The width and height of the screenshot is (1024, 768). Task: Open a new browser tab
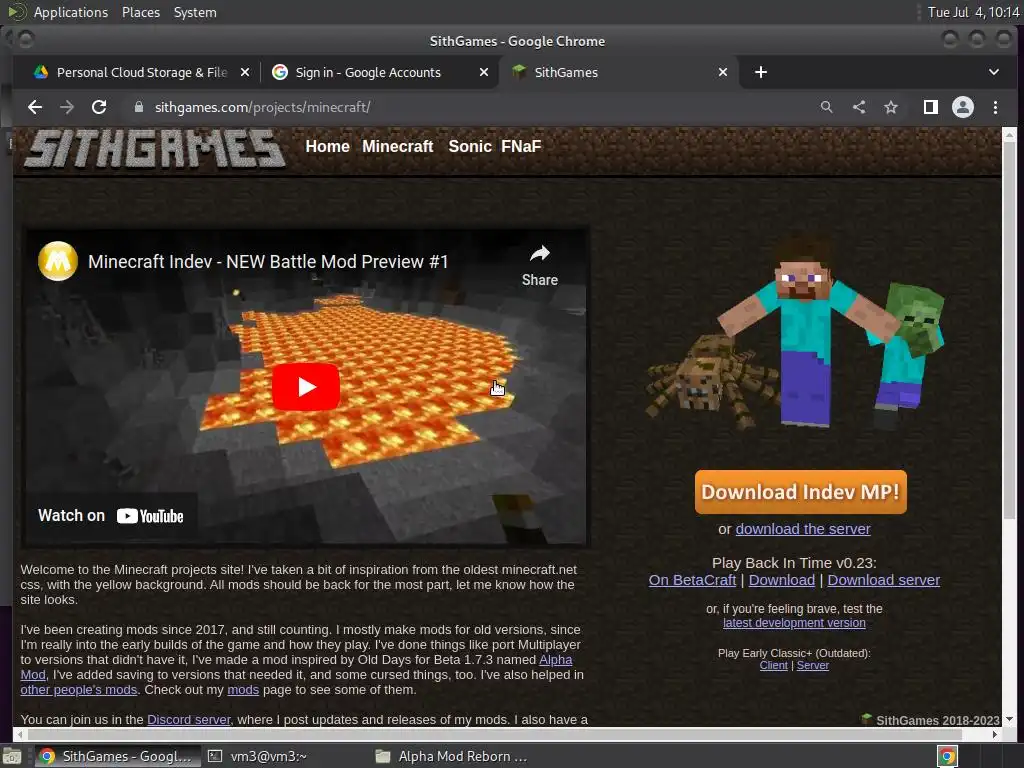click(761, 72)
